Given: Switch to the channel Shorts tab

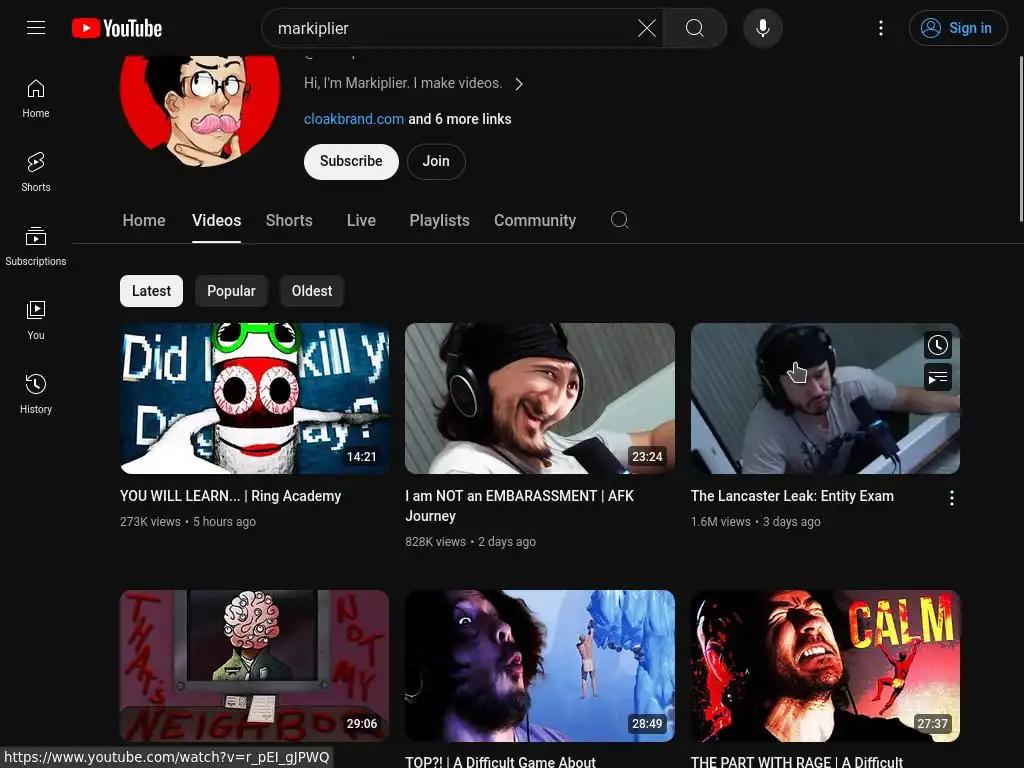Looking at the screenshot, I should [x=289, y=221].
